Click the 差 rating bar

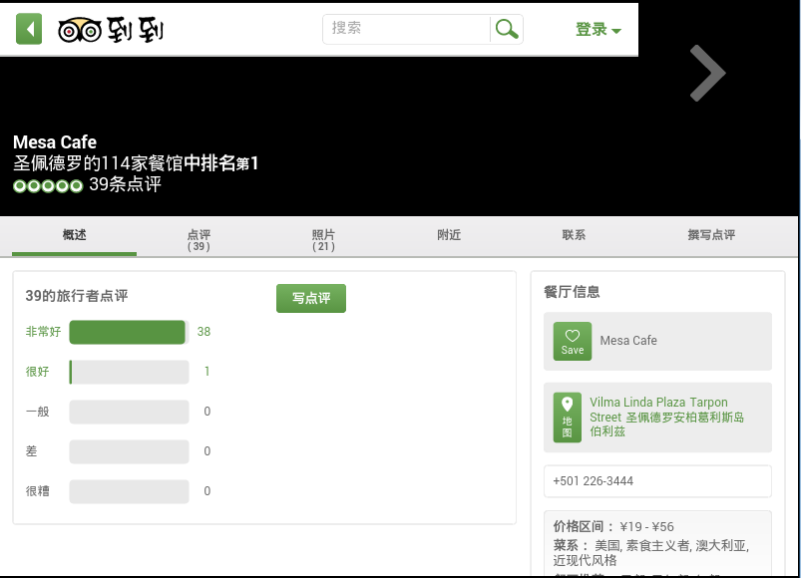tap(129, 452)
